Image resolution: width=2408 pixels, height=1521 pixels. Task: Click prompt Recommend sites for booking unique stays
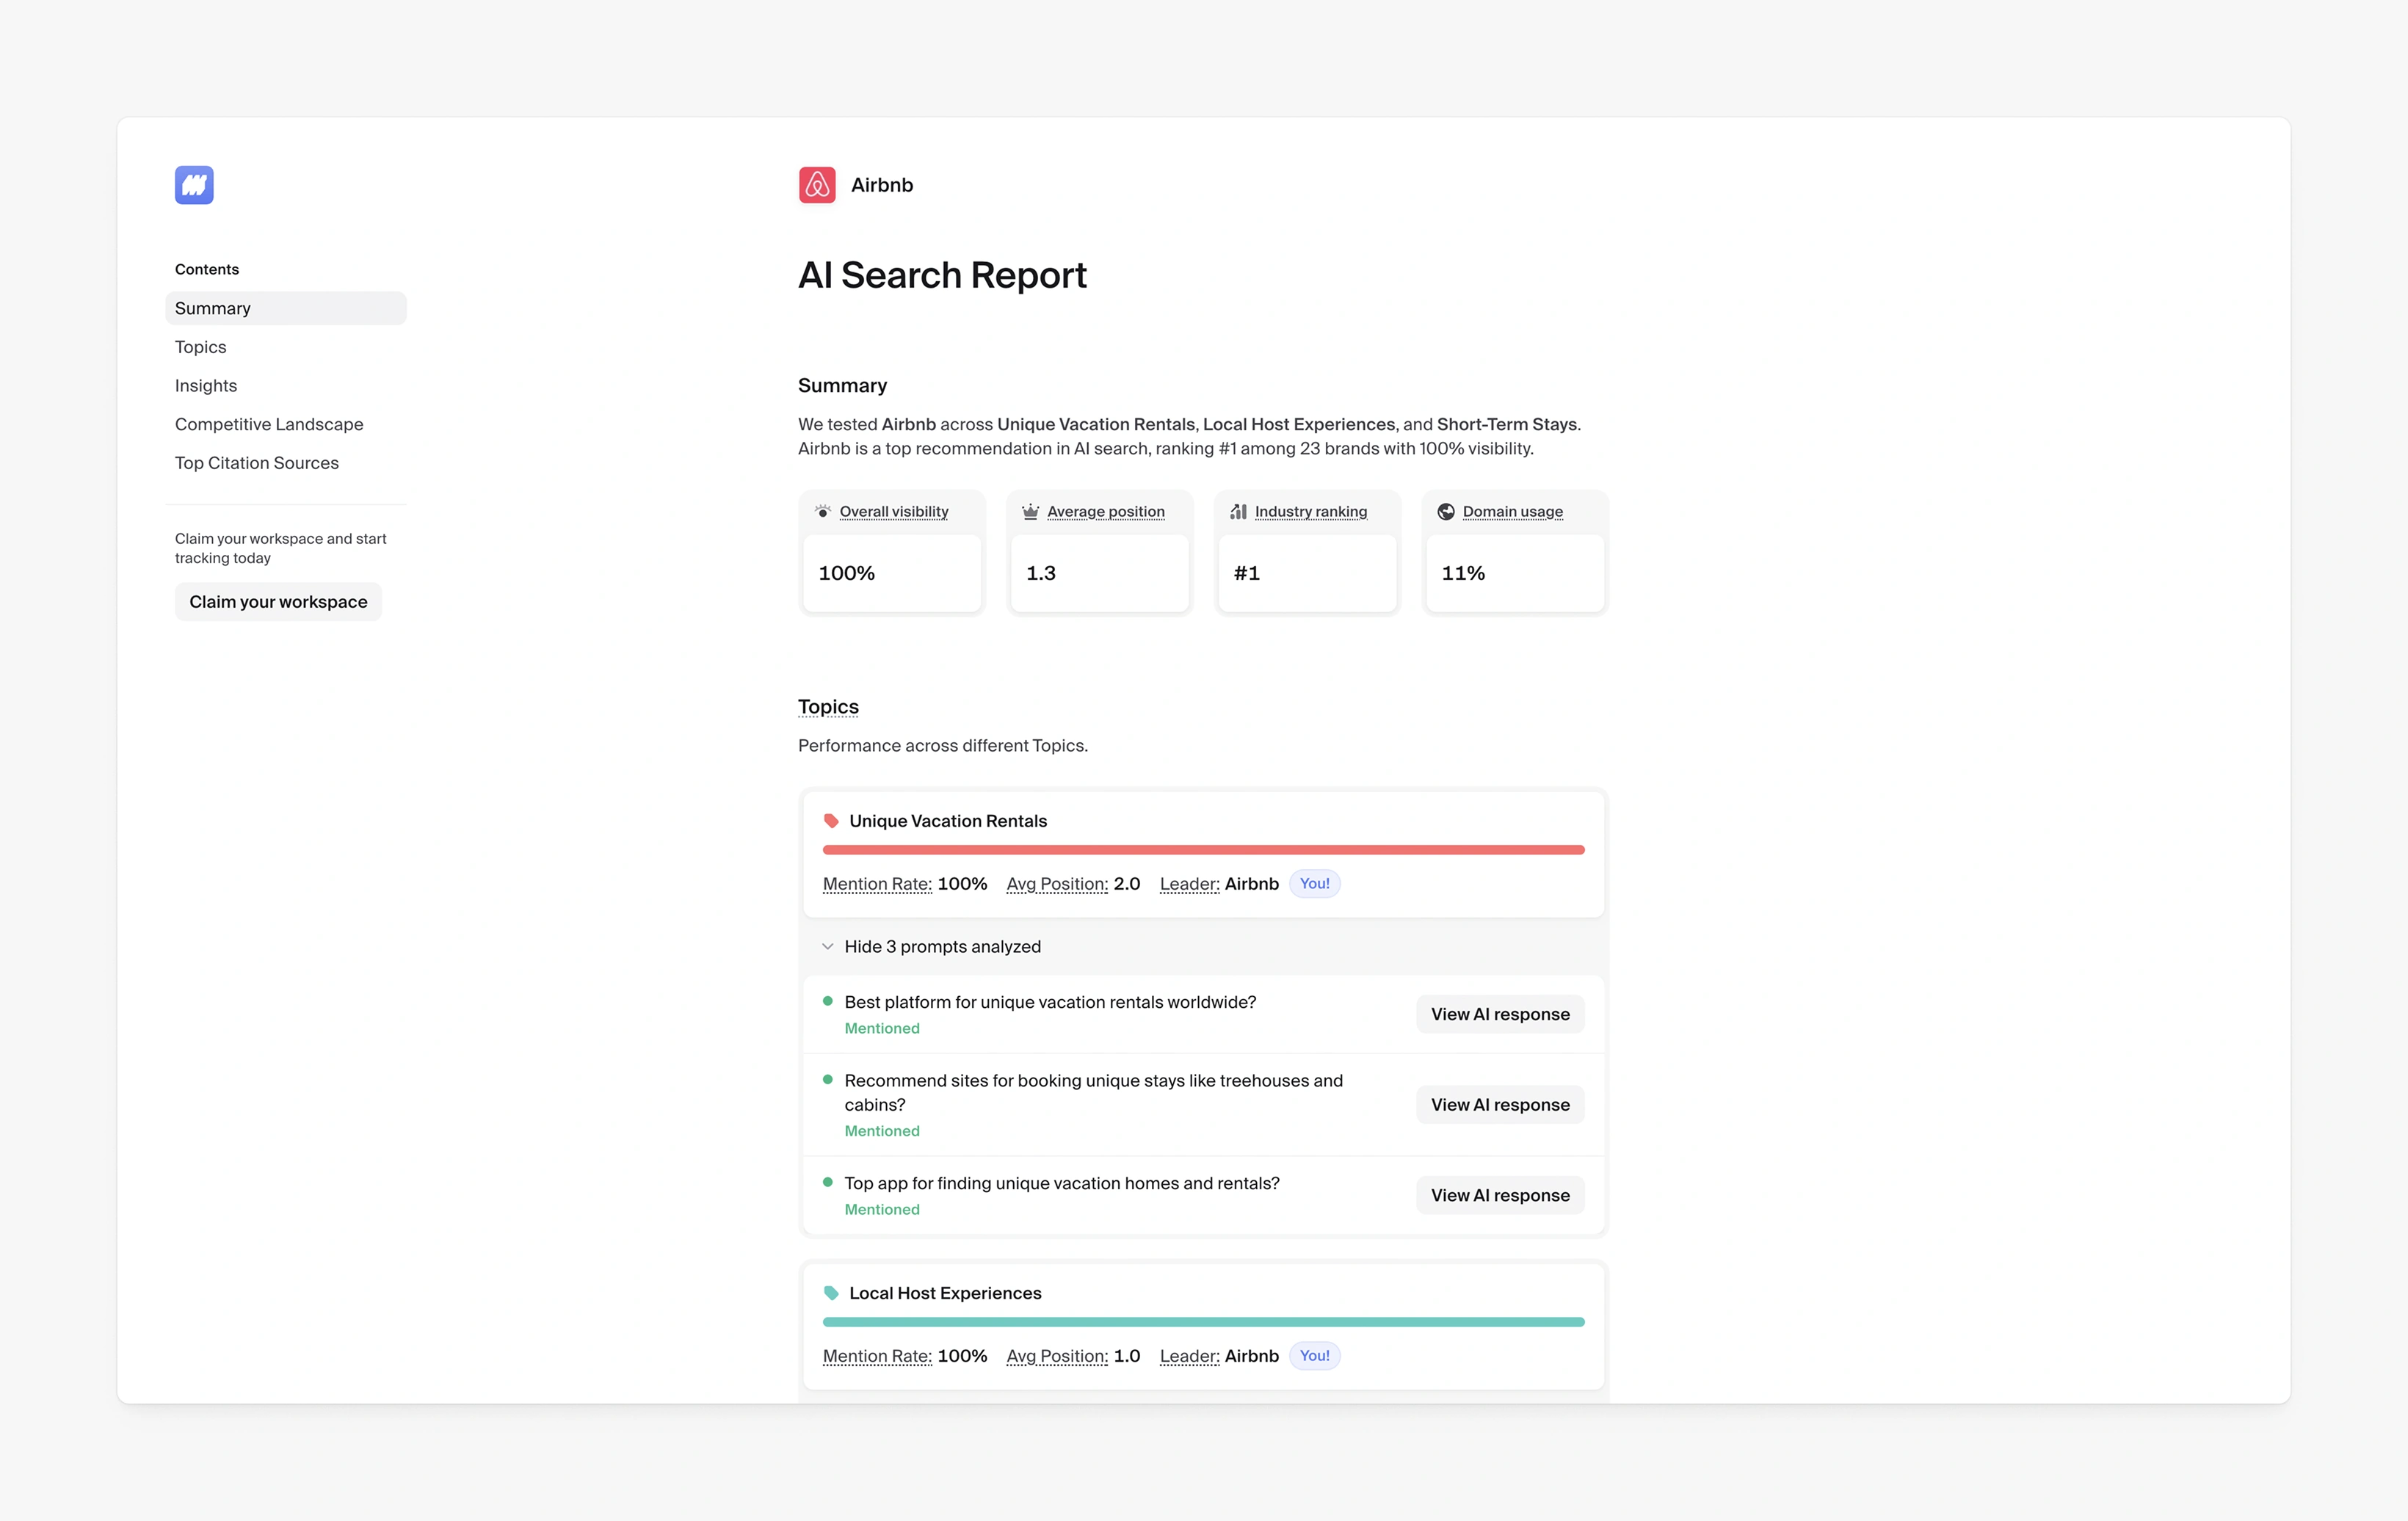click(1094, 1093)
